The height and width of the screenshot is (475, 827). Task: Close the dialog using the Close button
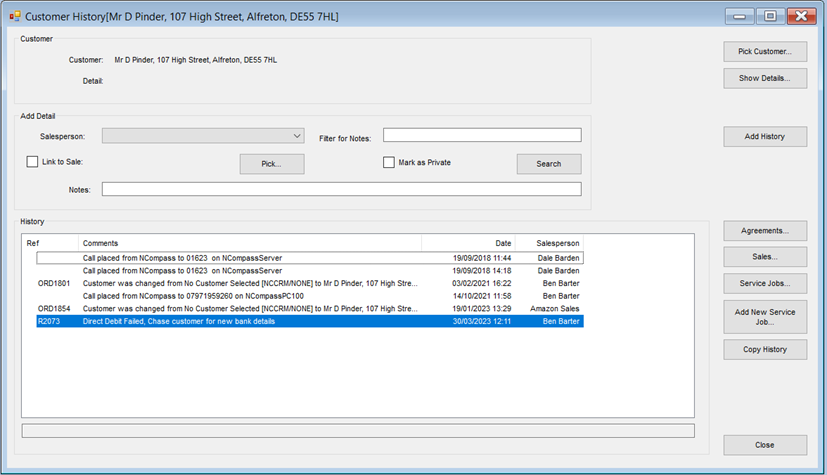click(765, 445)
